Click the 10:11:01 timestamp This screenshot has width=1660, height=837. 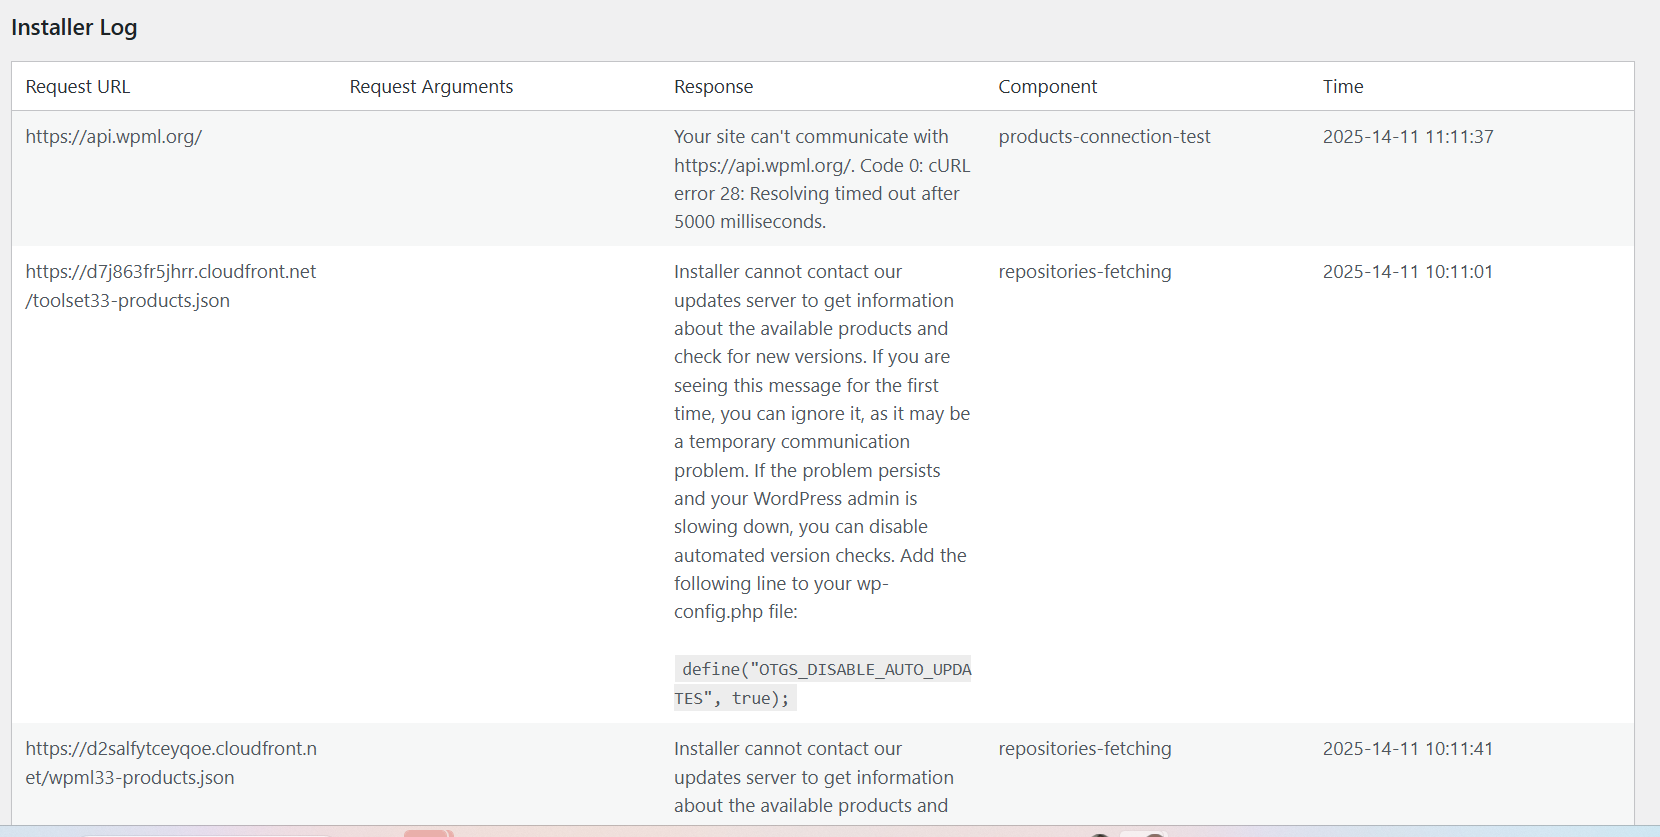(x=1407, y=272)
